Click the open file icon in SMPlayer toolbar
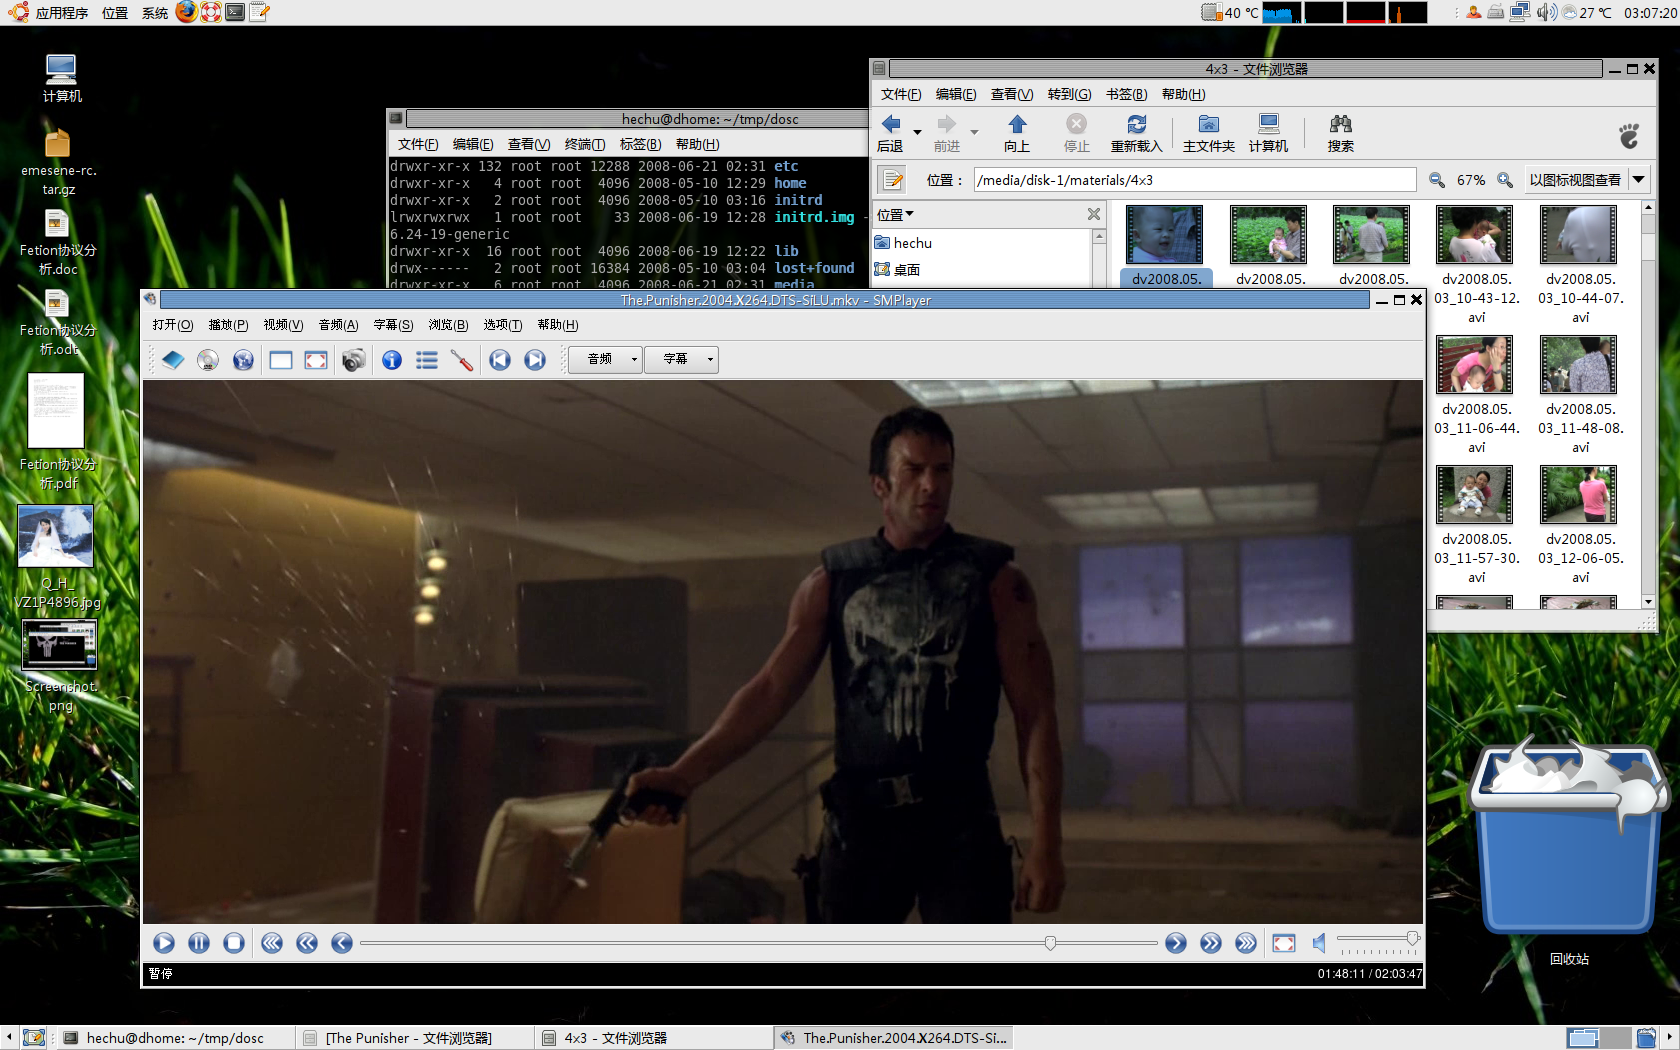 173,360
